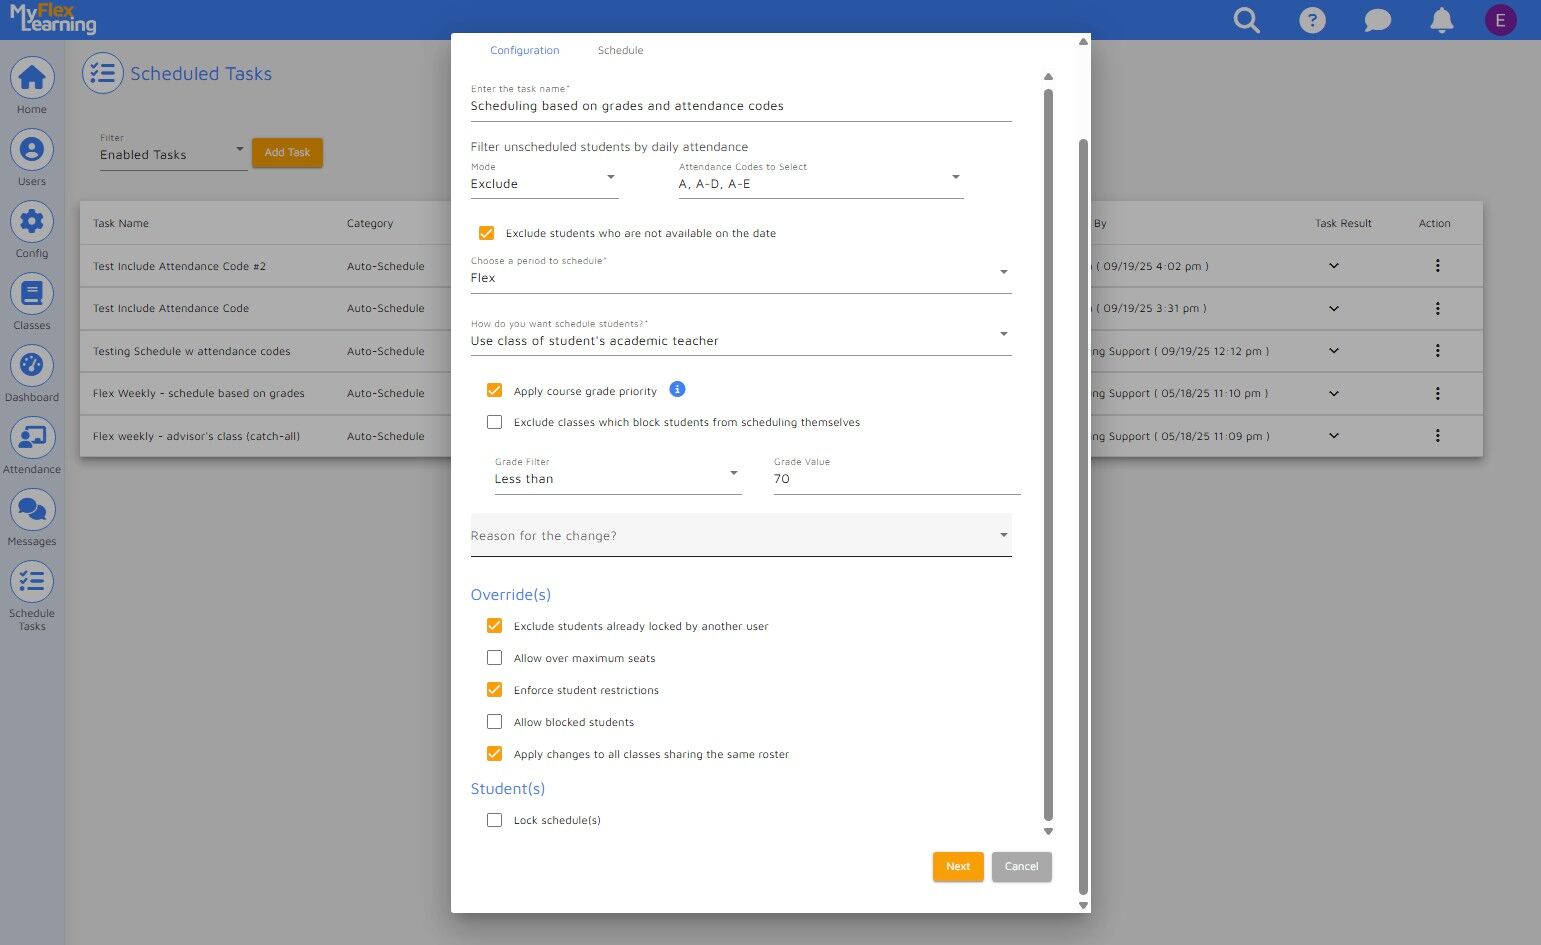Open action menu for Test Include Attendance Code #2

[x=1437, y=266]
